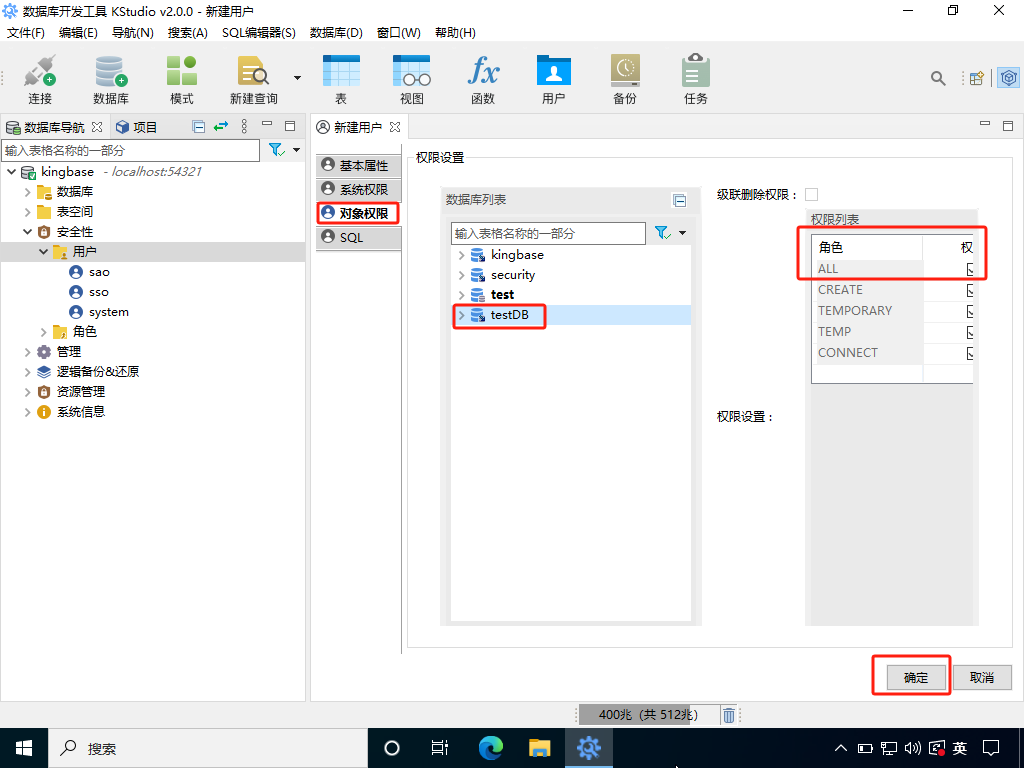Toggle the CREATE privilege checkbox
1024x768 pixels.
pyautogui.click(x=970, y=290)
